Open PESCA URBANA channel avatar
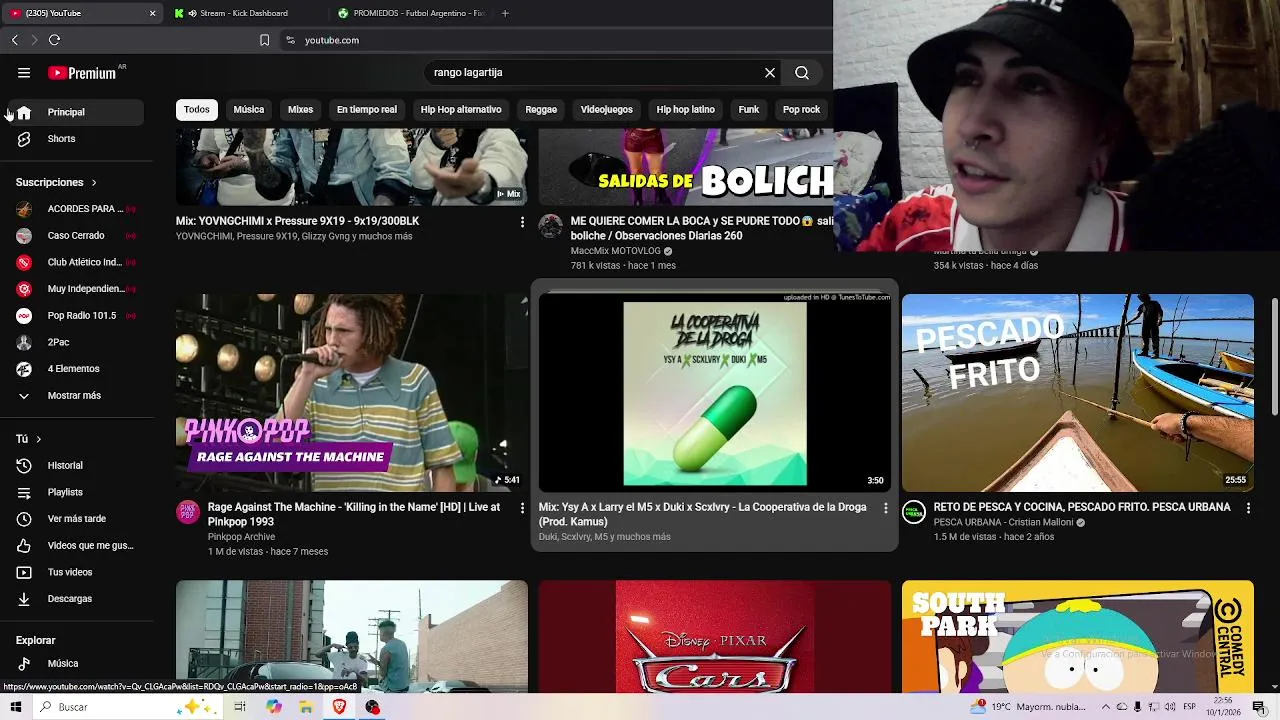This screenshot has height=720, width=1280. [x=914, y=512]
